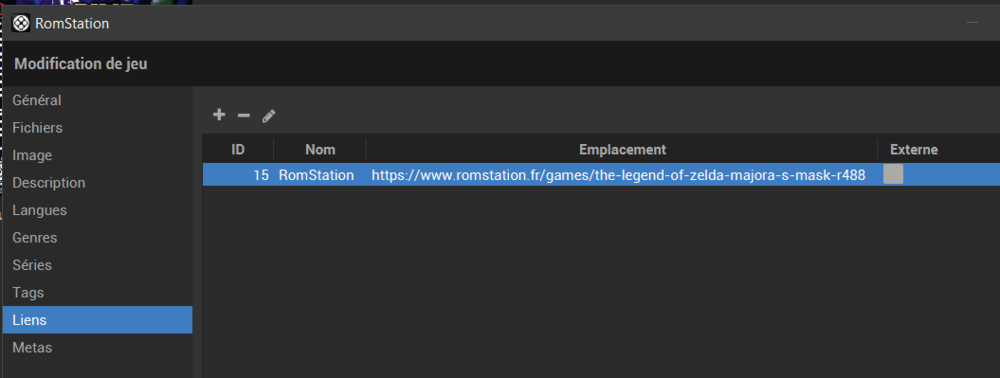Select the romstation.fr majora-s-mask URL cell
The width and height of the screenshot is (1000, 378).
622,175
